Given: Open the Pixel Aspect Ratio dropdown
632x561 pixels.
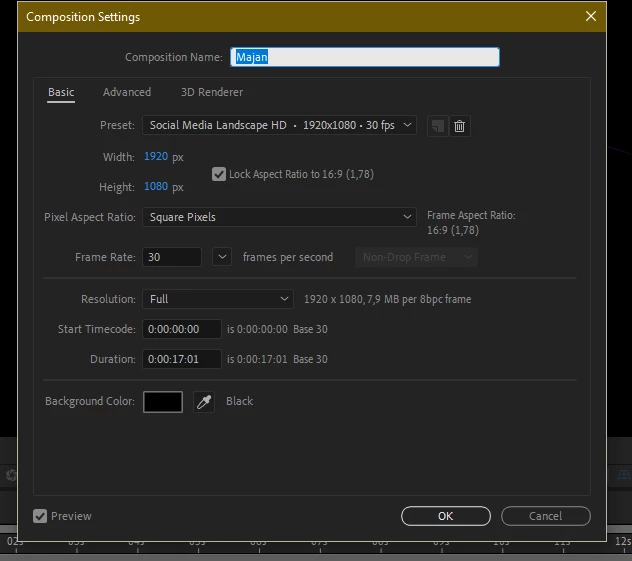Looking at the screenshot, I should [x=279, y=217].
